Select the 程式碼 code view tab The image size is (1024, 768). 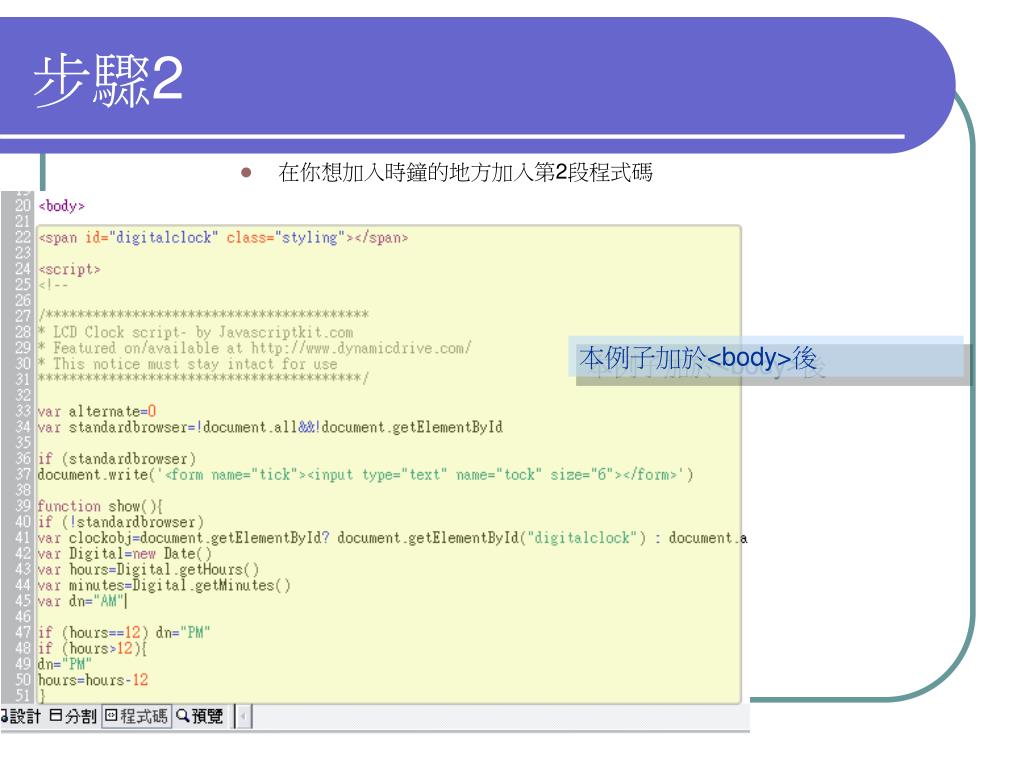(x=136, y=716)
